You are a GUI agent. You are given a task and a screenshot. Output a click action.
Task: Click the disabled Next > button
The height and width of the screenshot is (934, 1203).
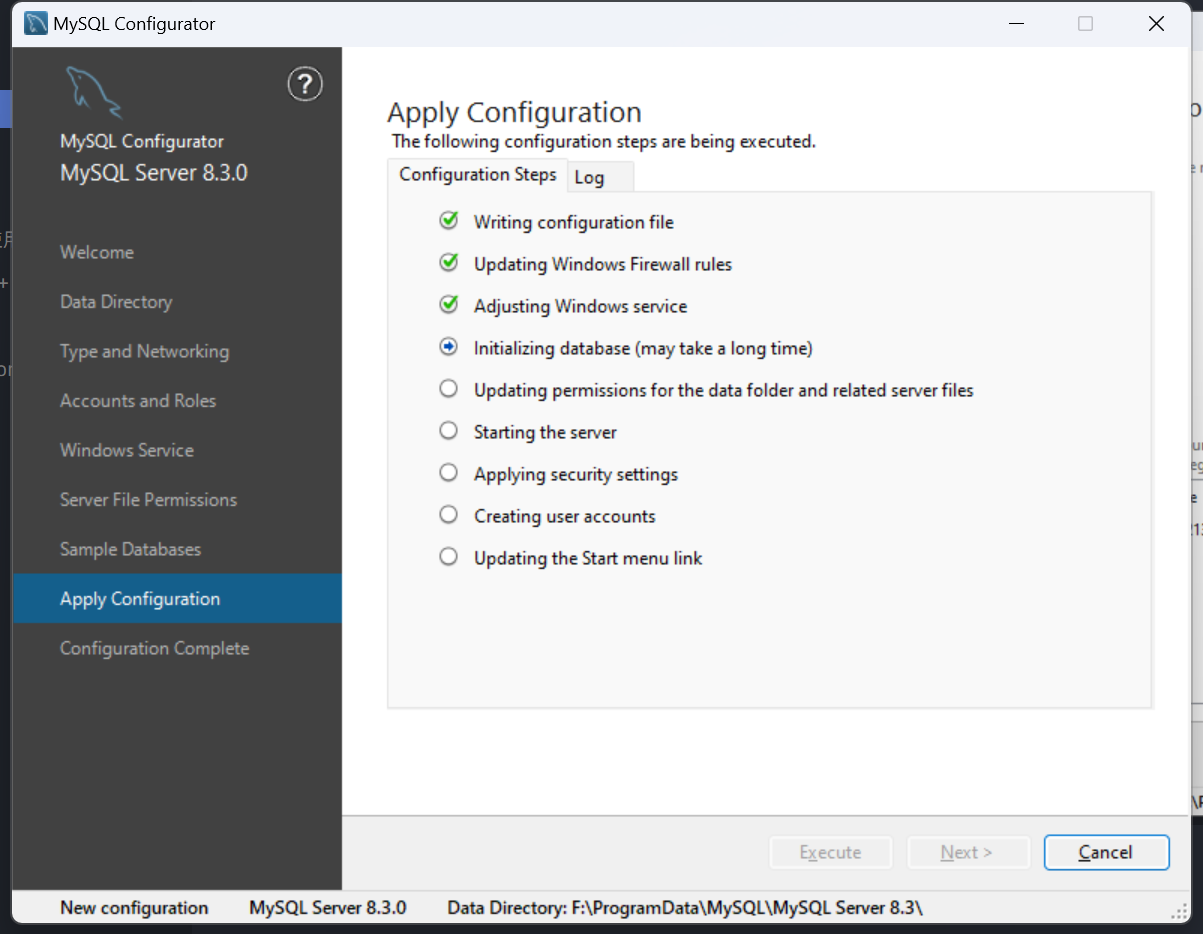[967, 852]
